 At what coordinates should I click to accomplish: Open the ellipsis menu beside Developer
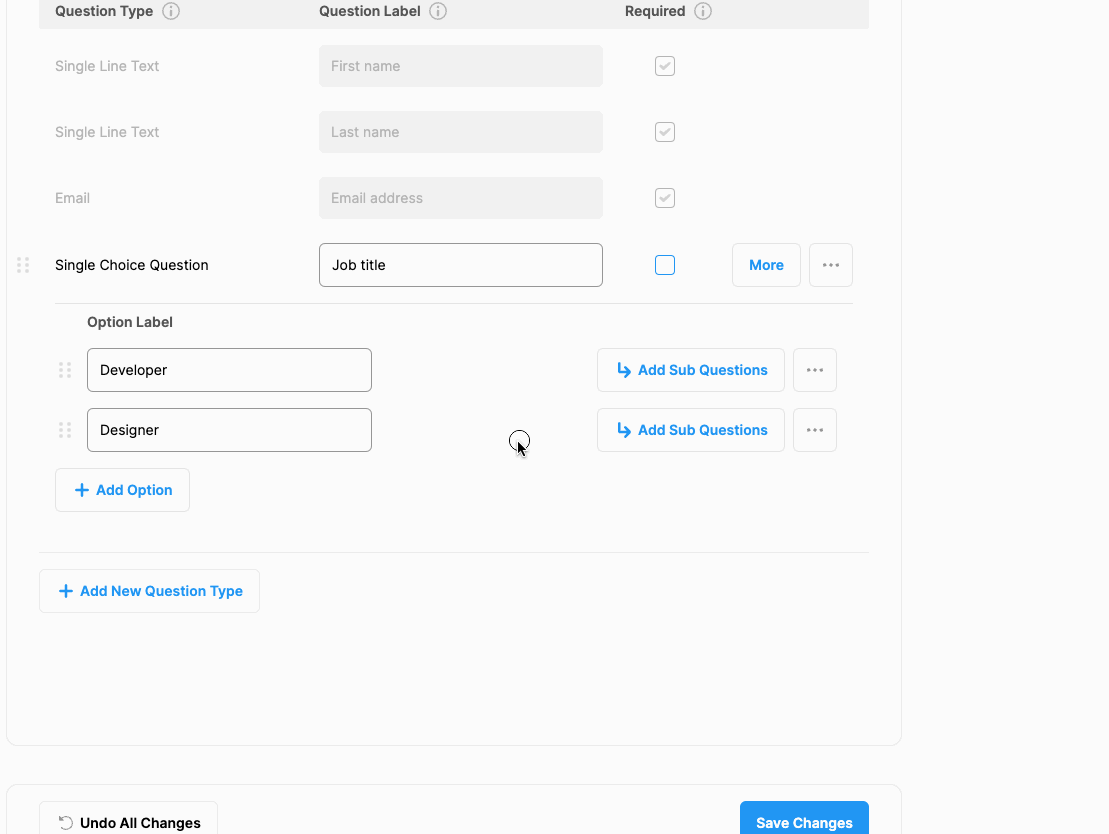tap(815, 370)
